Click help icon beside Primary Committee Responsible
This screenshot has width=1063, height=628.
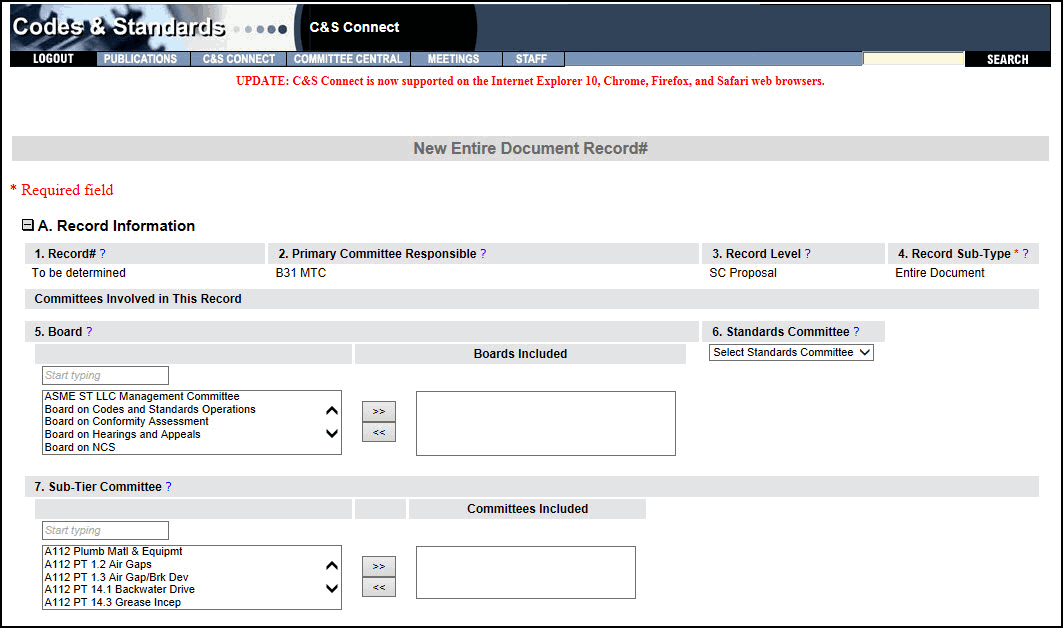pyautogui.click(x=483, y=254)
